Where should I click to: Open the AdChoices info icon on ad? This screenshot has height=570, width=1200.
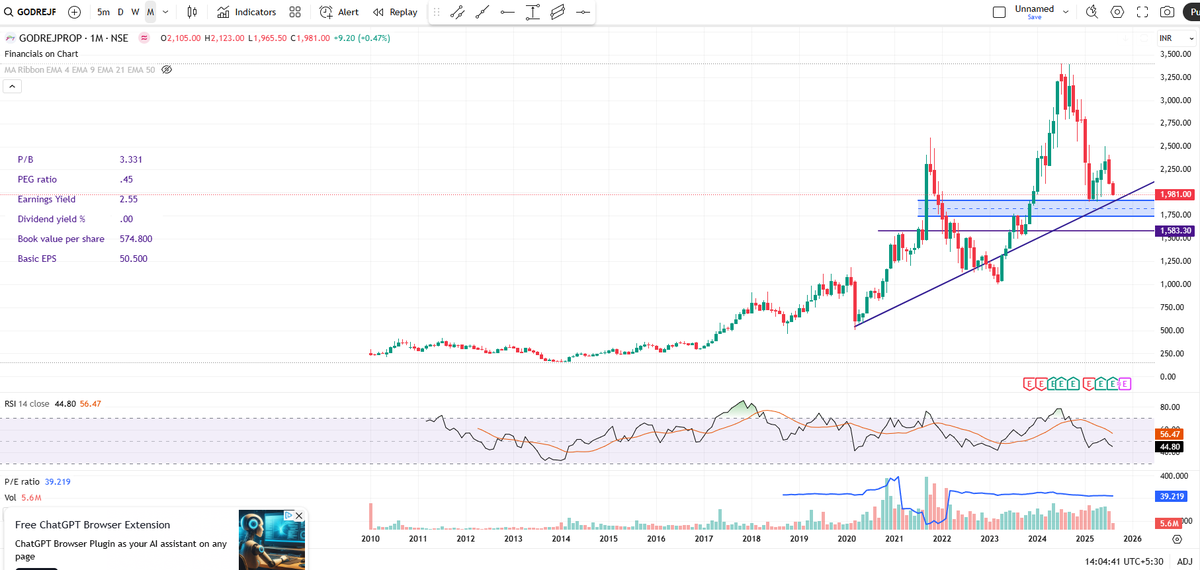tap(288, 516)
